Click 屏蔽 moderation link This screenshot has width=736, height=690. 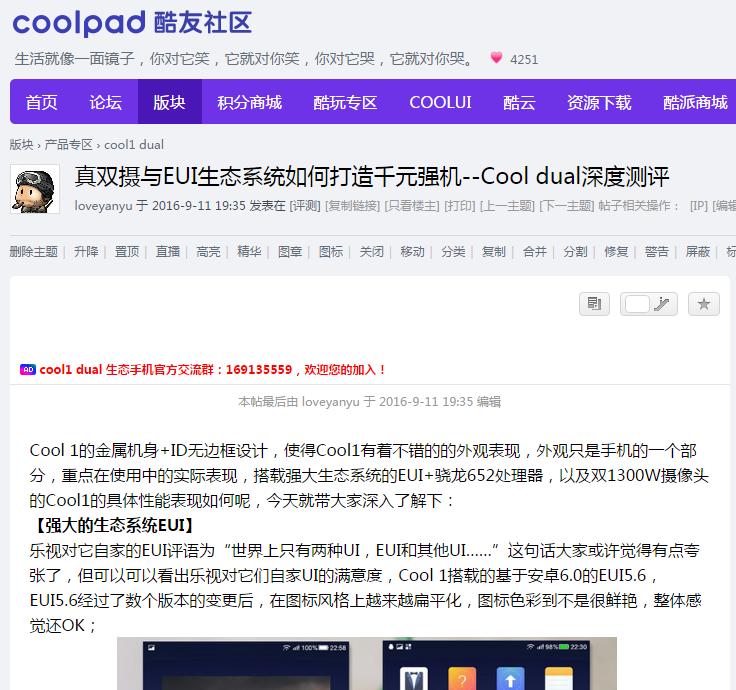click(x=698, y=252)
